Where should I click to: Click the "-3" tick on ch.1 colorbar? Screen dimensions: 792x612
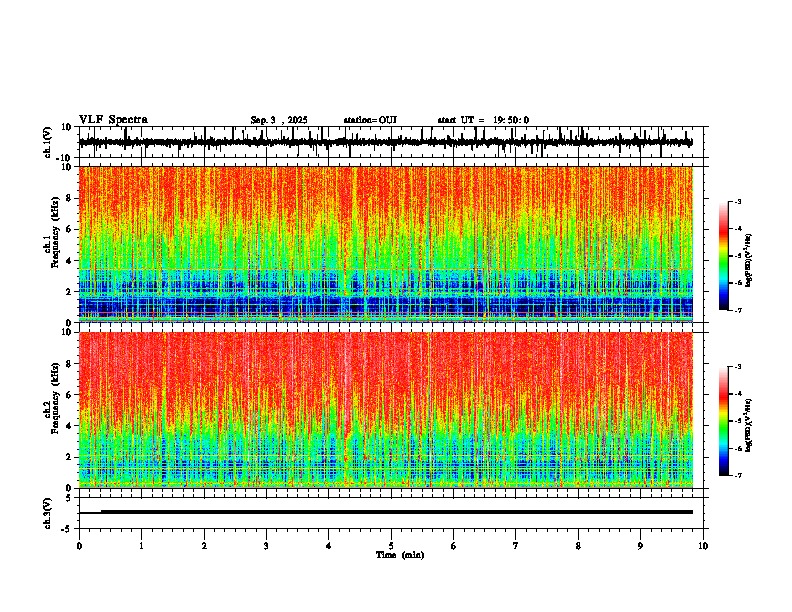738,201
